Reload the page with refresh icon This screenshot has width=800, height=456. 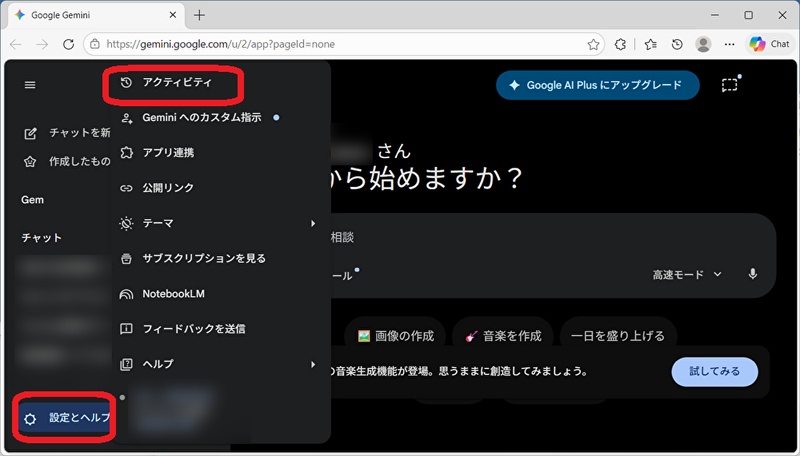[68, 44]
